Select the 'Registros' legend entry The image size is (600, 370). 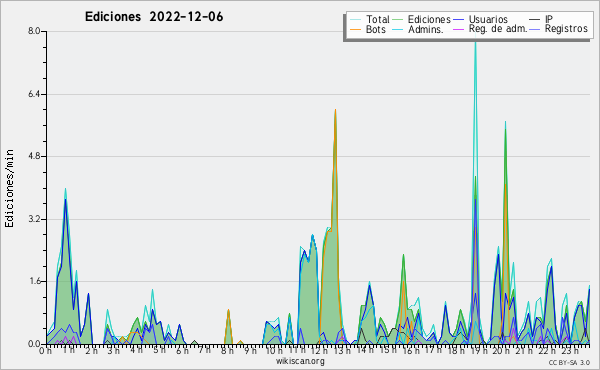pos(566,29)
